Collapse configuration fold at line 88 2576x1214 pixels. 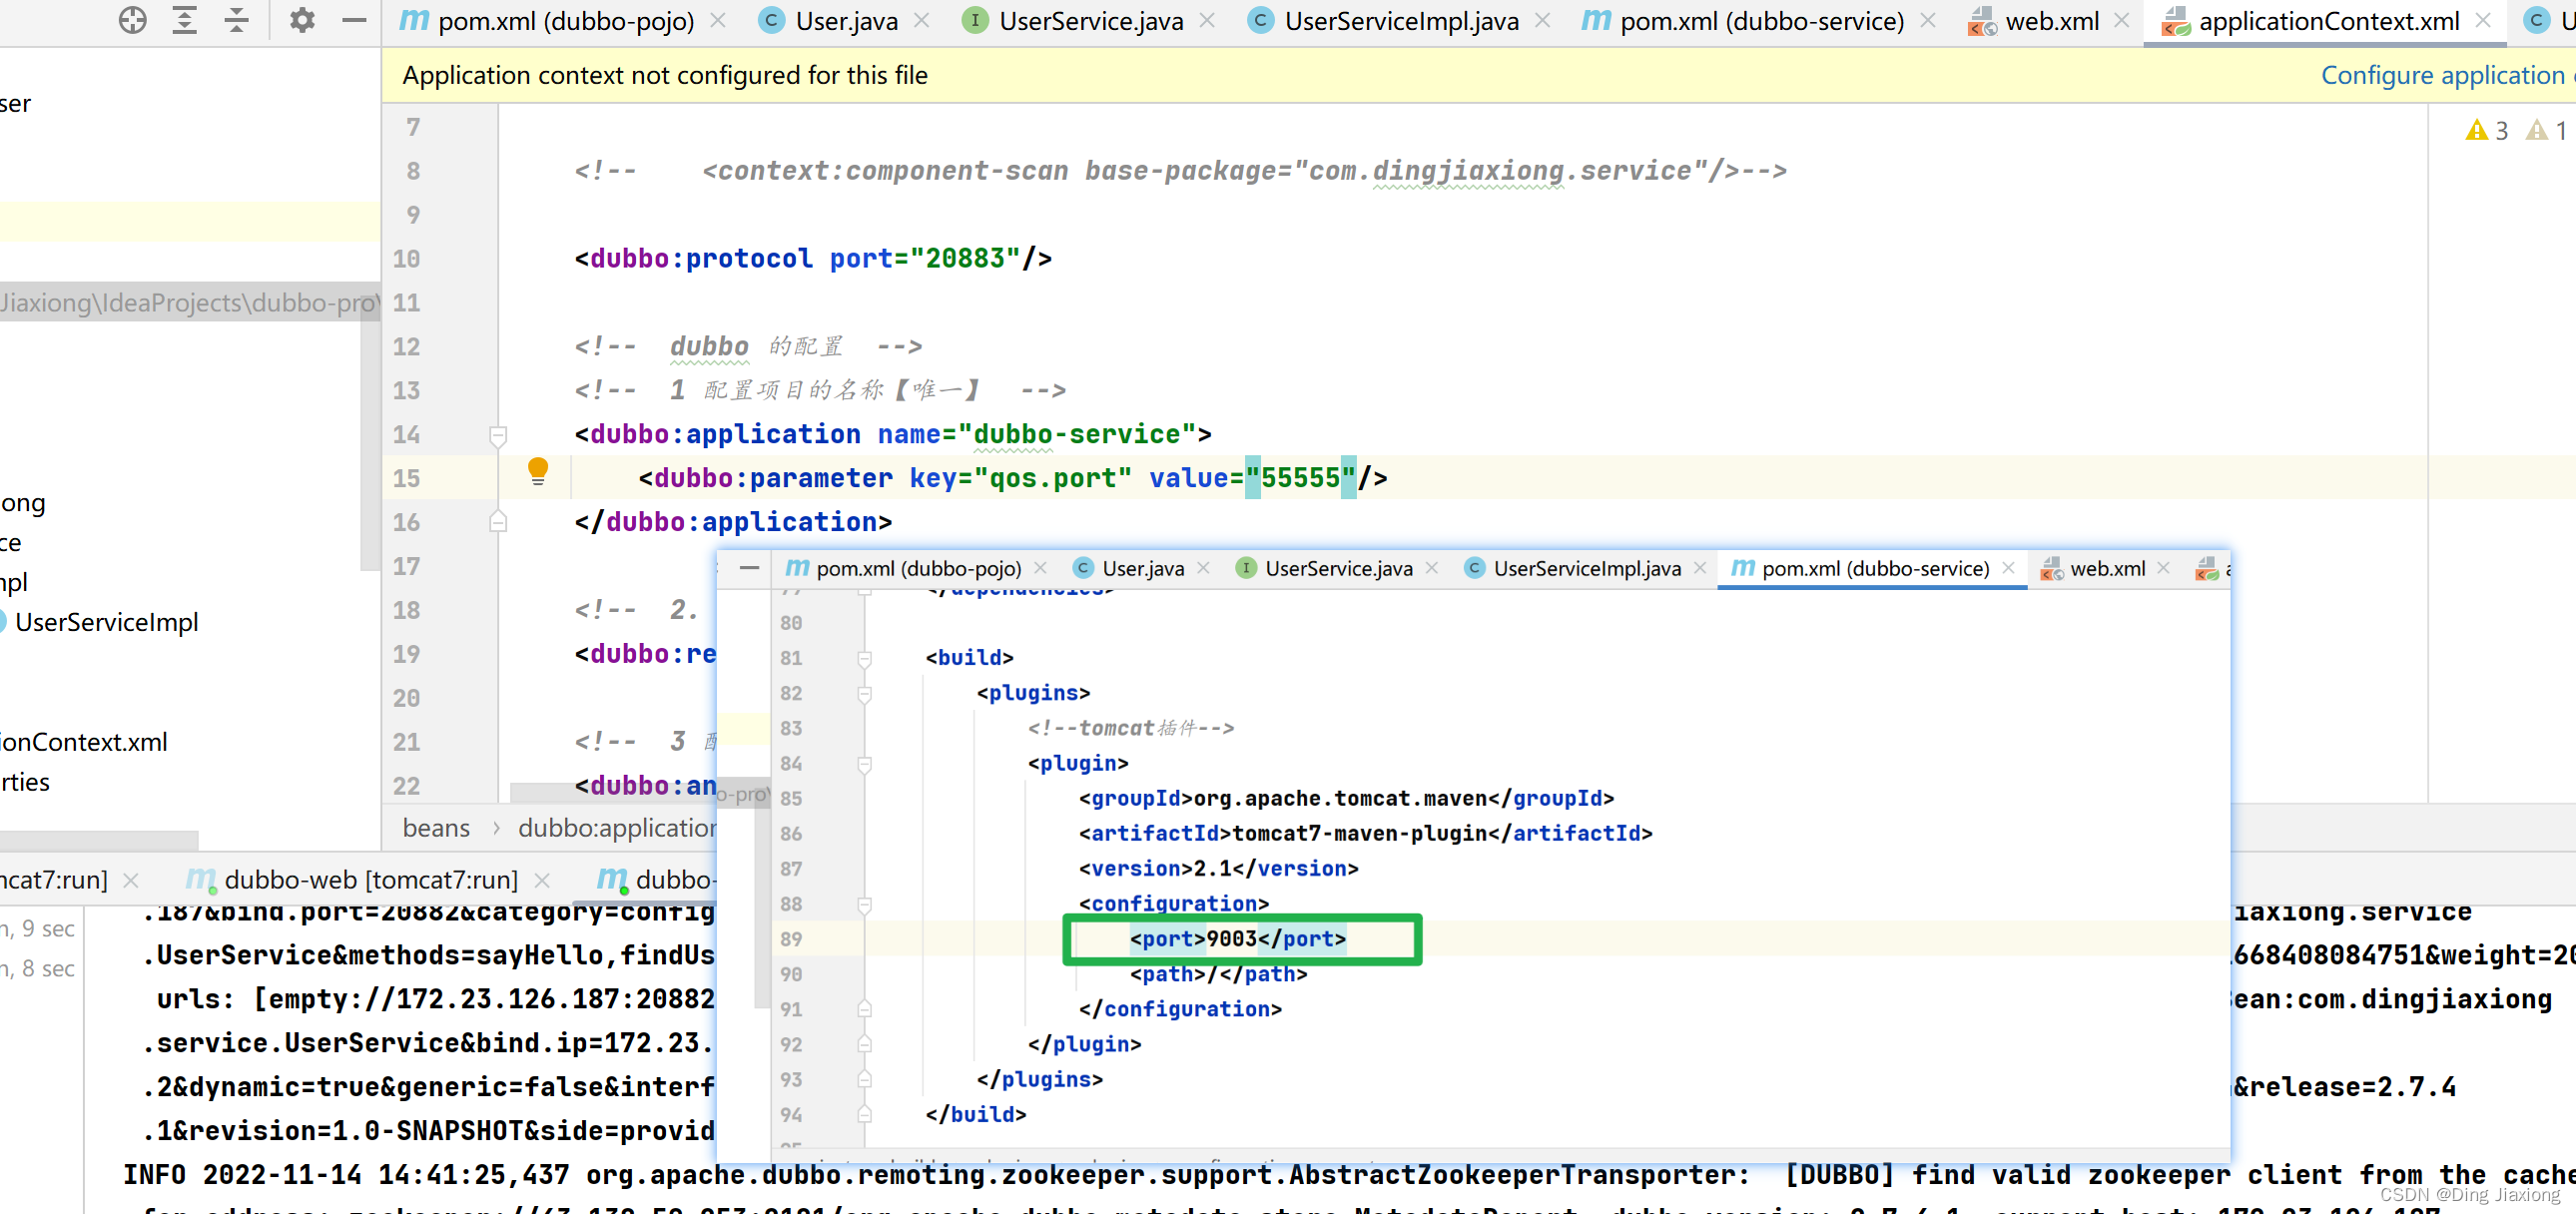pyautogui.click(x=865, y=904)
